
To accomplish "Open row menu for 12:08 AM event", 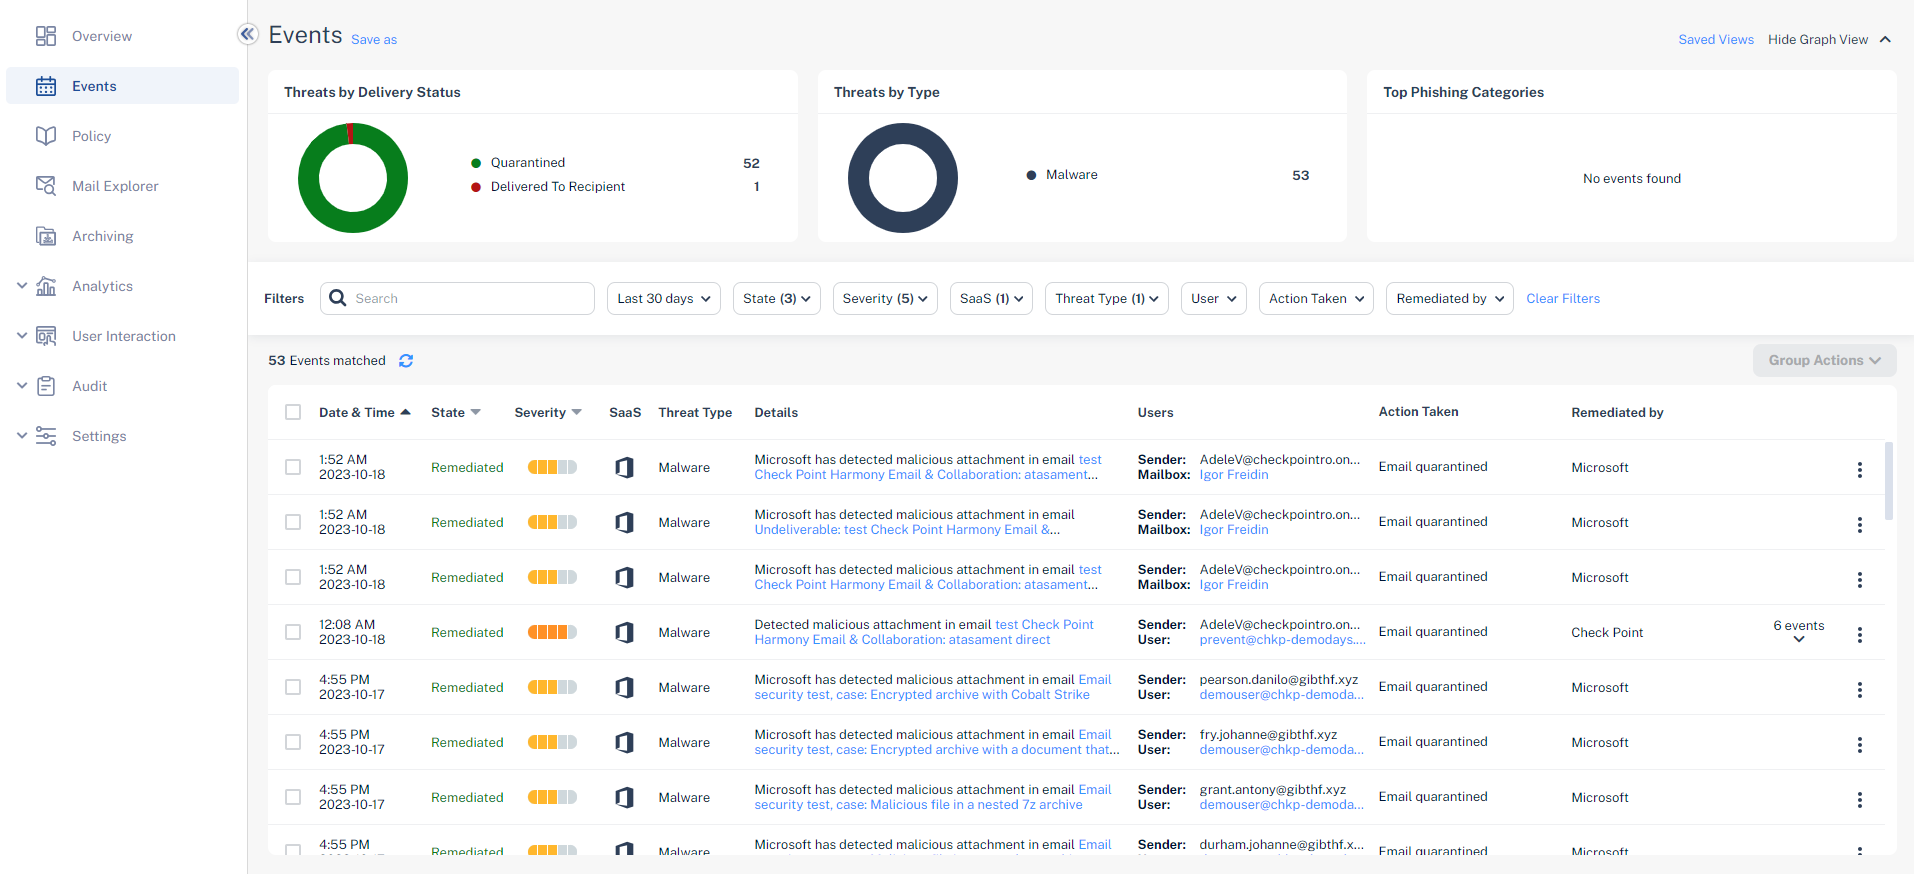I will (1860, 635).
